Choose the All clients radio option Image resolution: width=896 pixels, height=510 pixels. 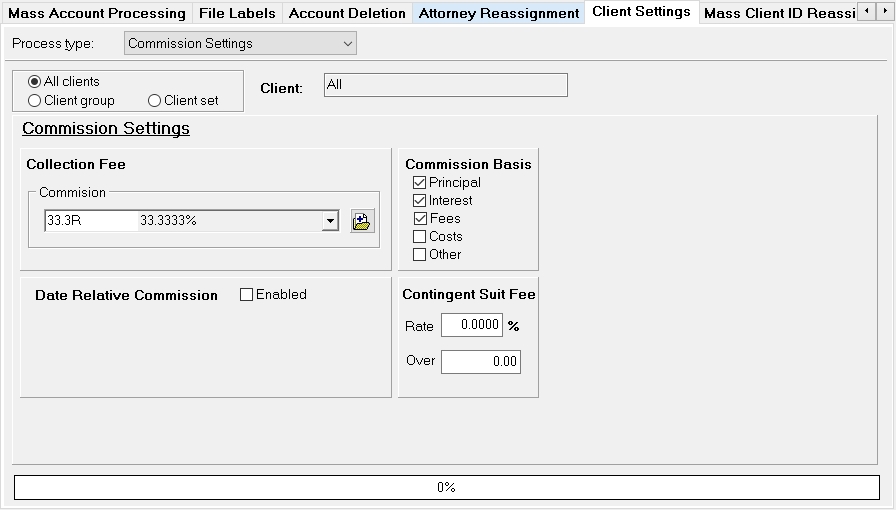coord(35,82)
